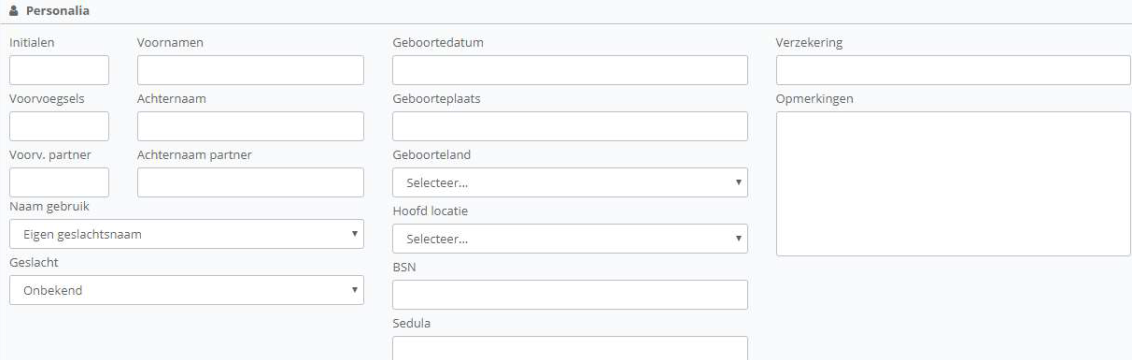Viewport: 1132px width, 360px height.
Task: Click the Verzekering input field
Action: [953, 70]
